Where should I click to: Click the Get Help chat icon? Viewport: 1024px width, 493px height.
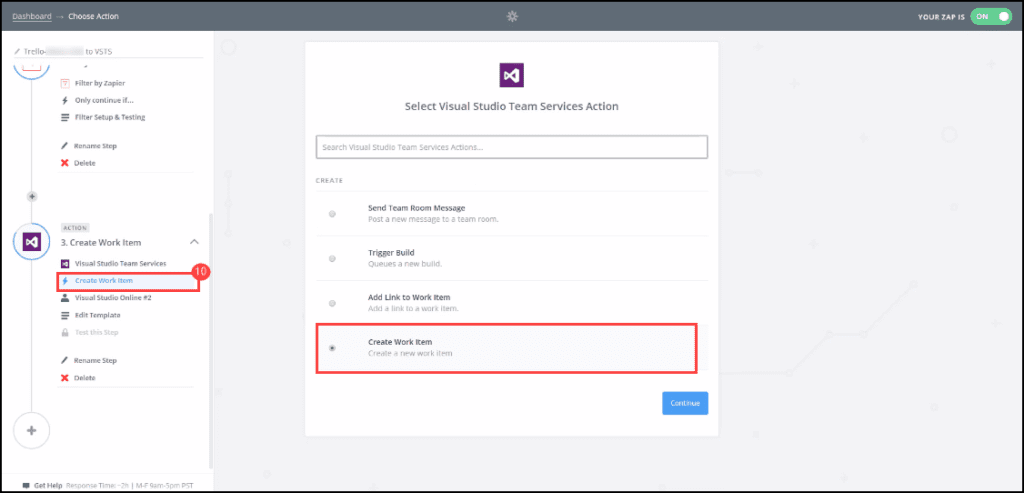pos(26,485)
